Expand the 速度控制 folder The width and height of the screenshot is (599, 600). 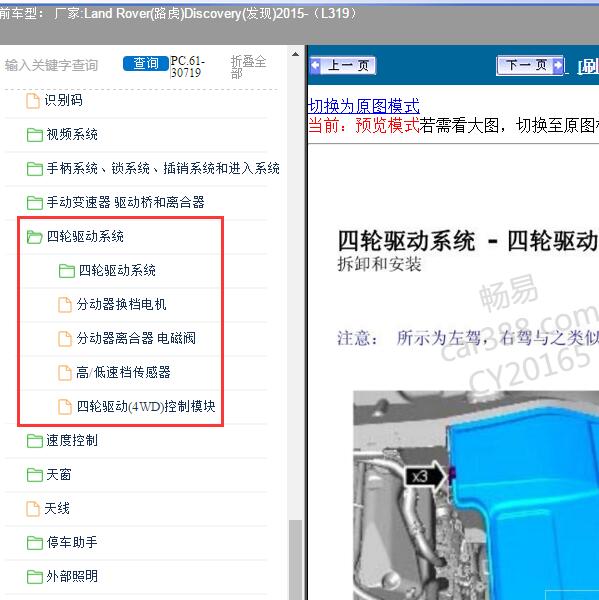72,440
